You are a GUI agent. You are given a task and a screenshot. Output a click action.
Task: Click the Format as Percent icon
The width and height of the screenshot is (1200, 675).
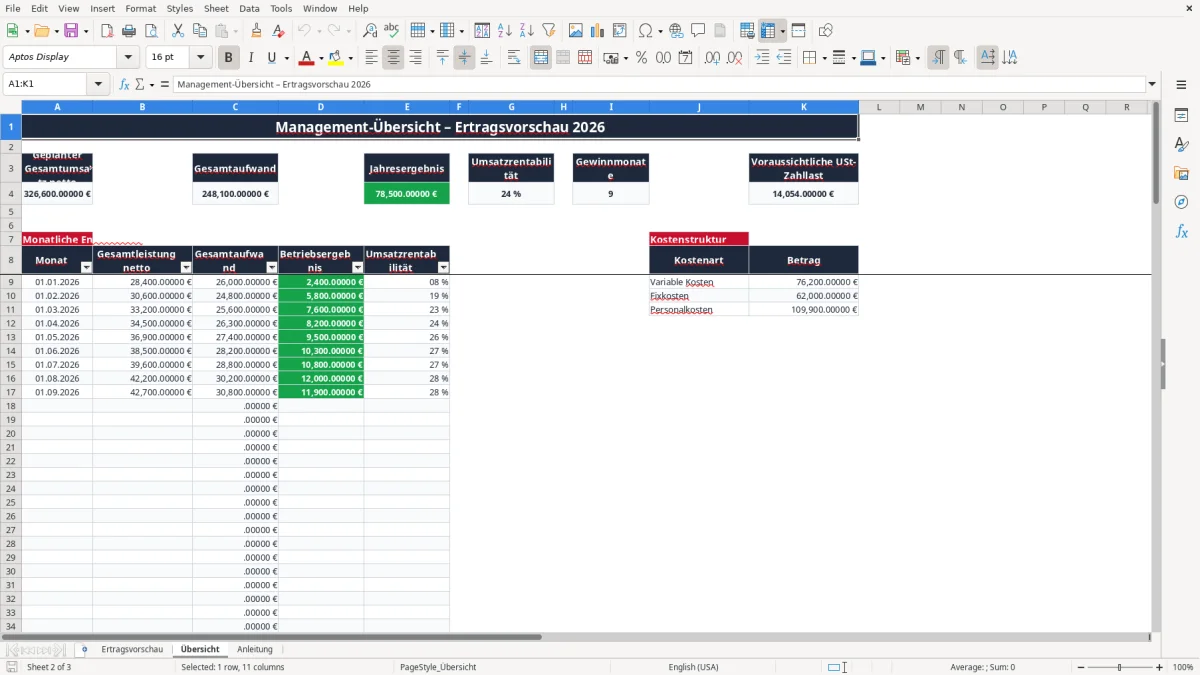pyautogui.click(x=642, y=58)
